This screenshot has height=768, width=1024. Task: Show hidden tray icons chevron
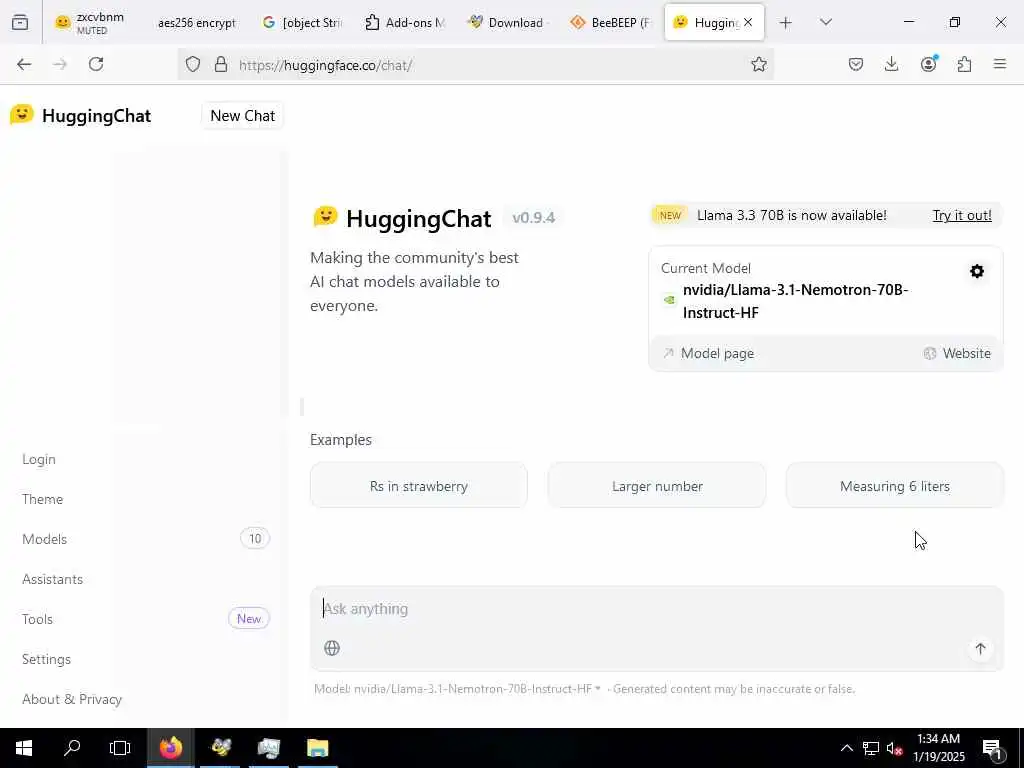(846, 748)
